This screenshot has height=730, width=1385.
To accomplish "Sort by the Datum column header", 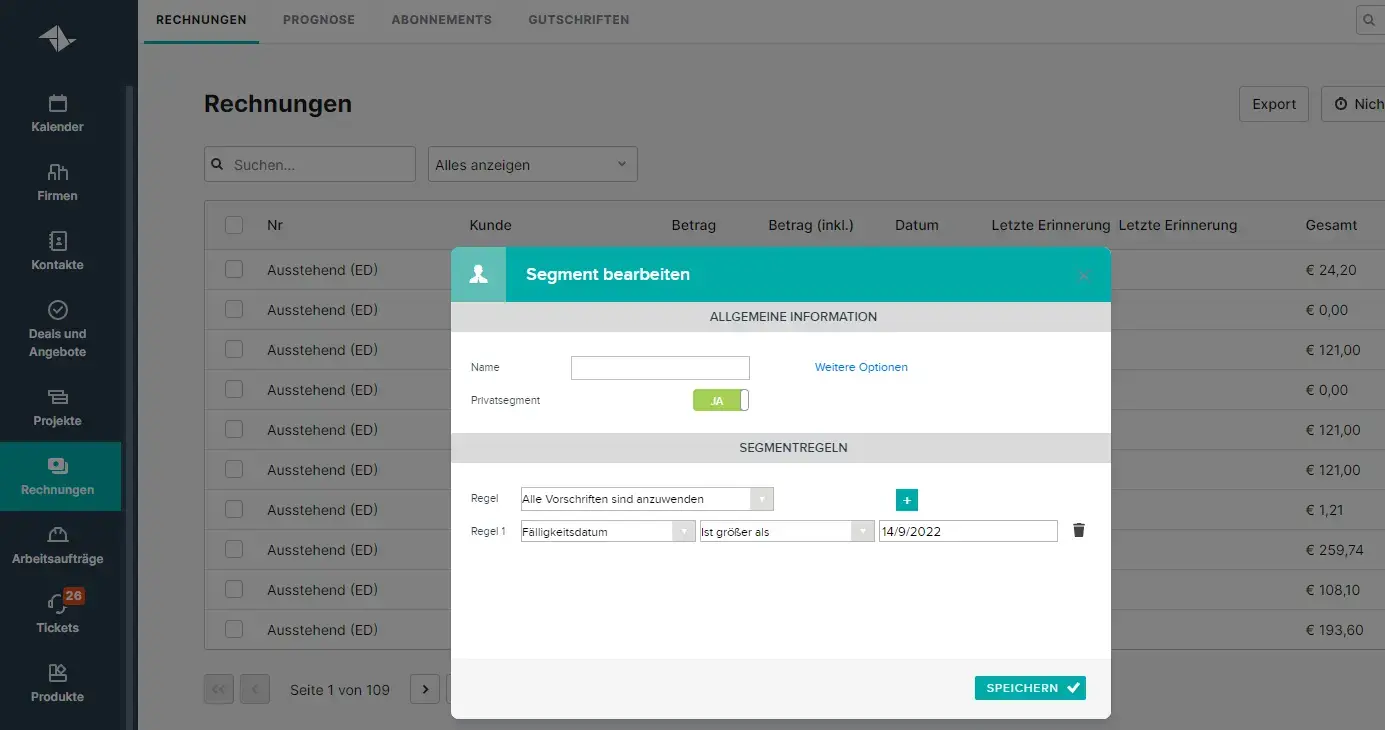I will click(917, 225).
